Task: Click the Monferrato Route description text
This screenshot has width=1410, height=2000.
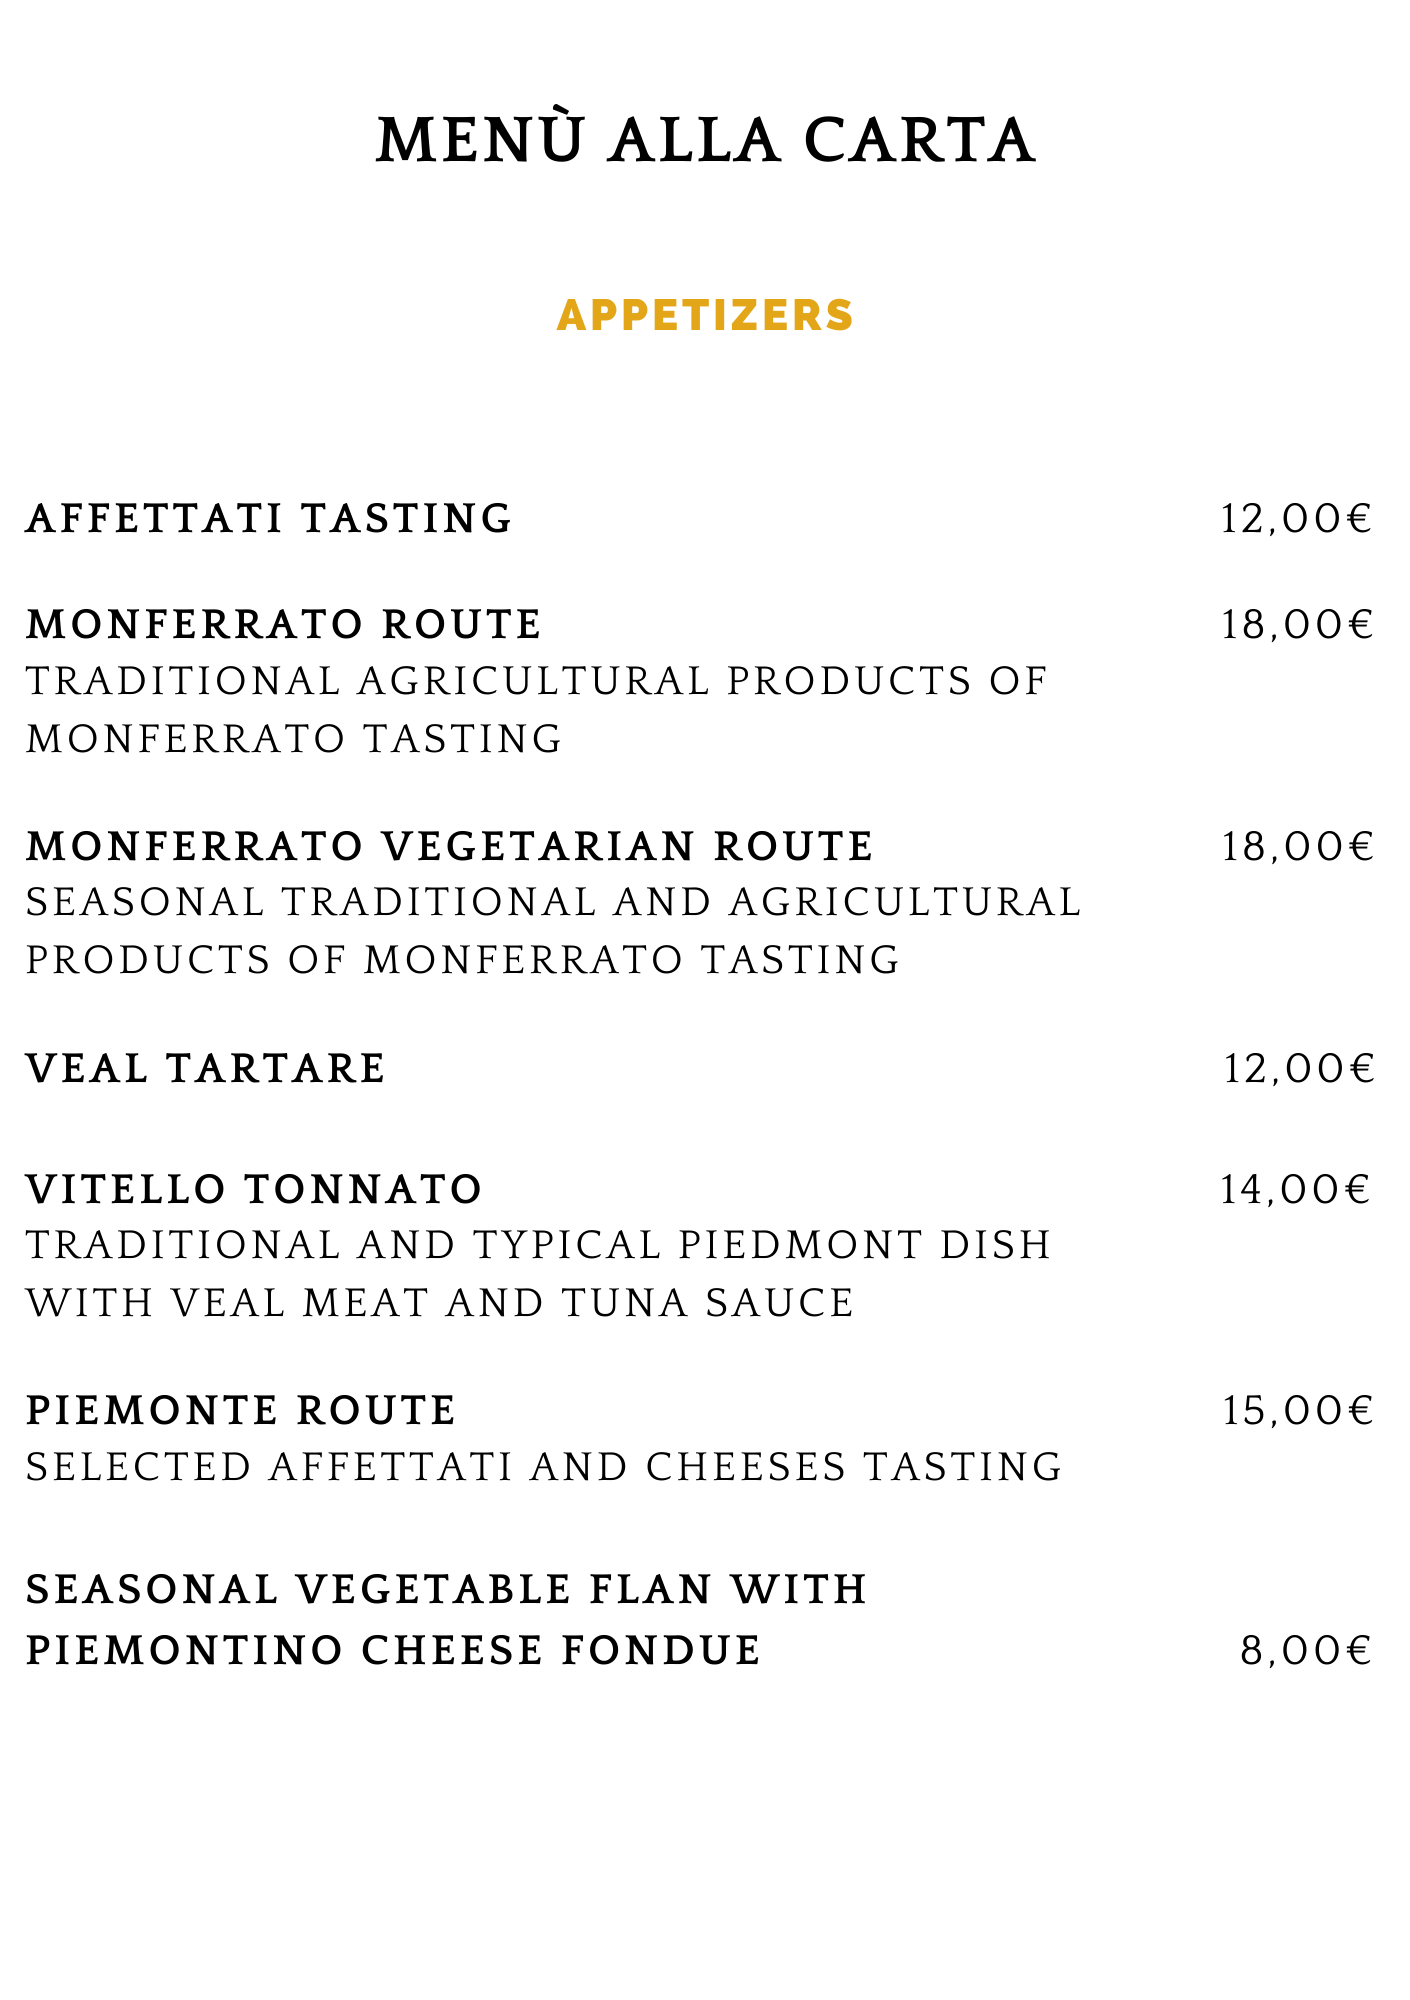Action: [x=536, y=710]
